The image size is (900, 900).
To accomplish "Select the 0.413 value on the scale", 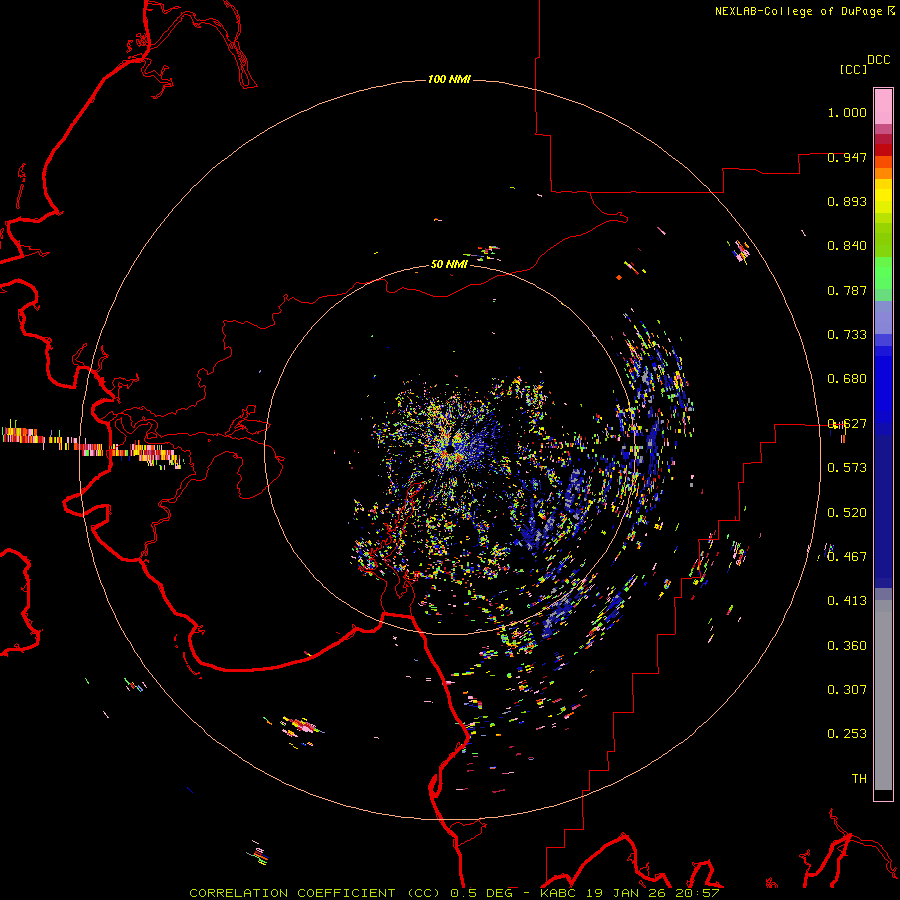I will point(847,601).
